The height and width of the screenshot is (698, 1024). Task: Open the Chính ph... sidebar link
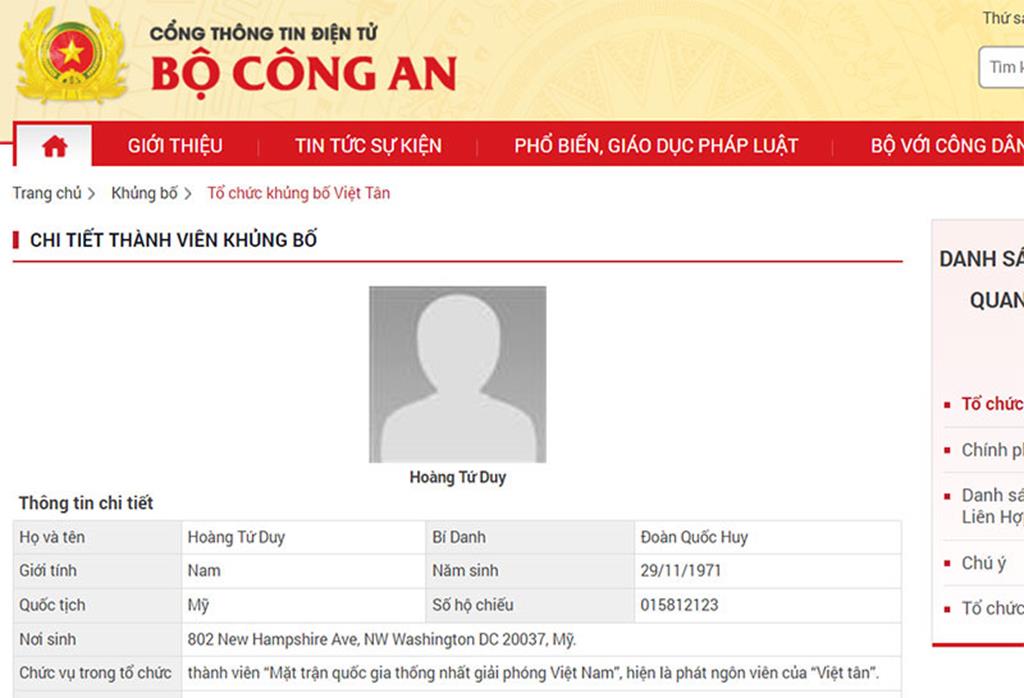point(992,450)
